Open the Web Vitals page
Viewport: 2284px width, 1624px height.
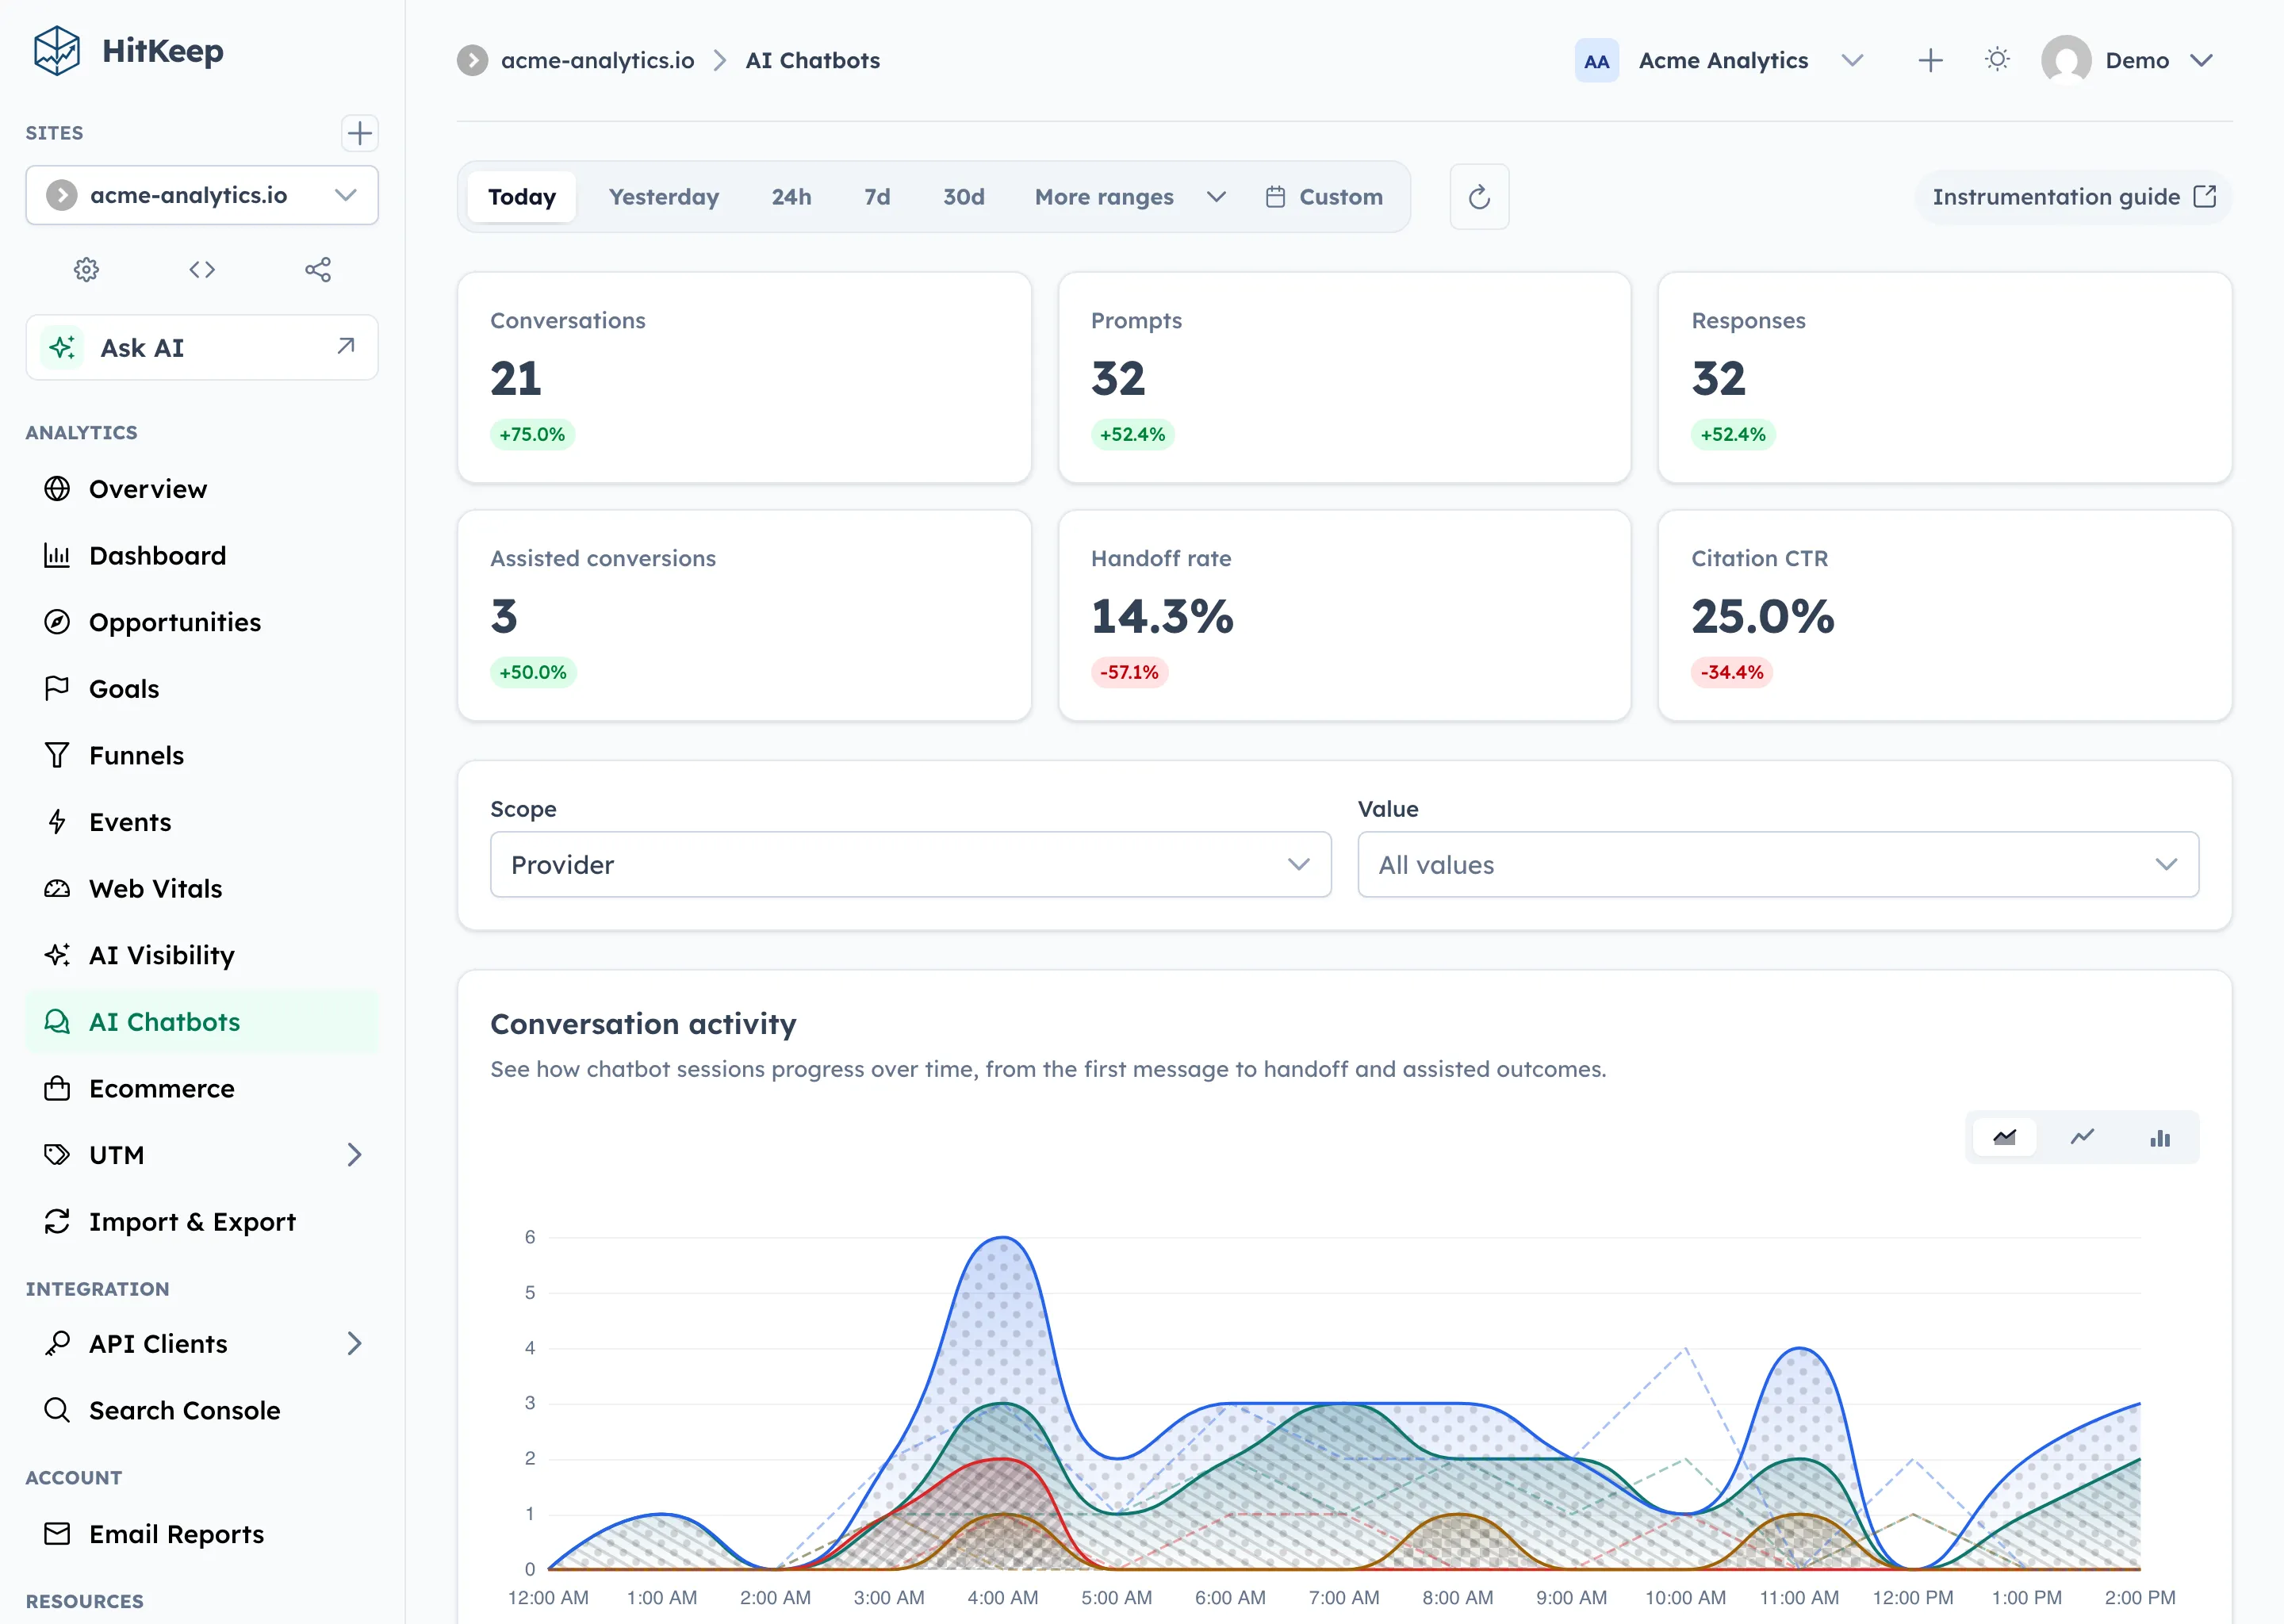click(x=202, y=888)
